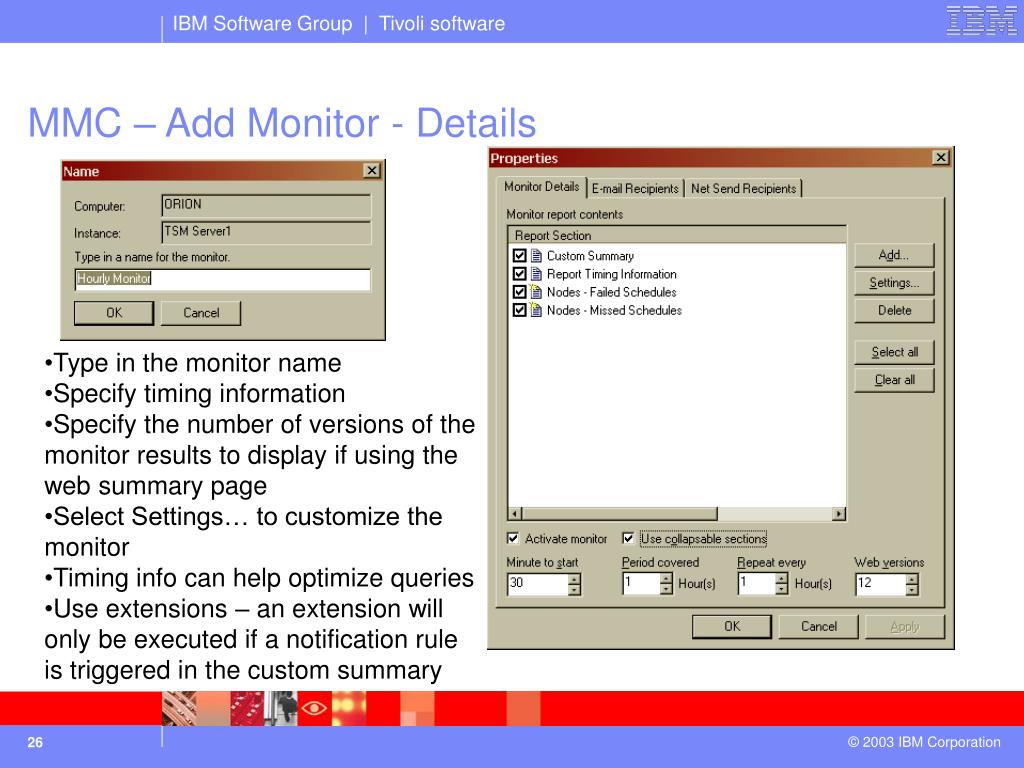Switch to the Monitor Details tab
The width and height of the screenshot is (1024, 768).
click(x=541, y=187)
